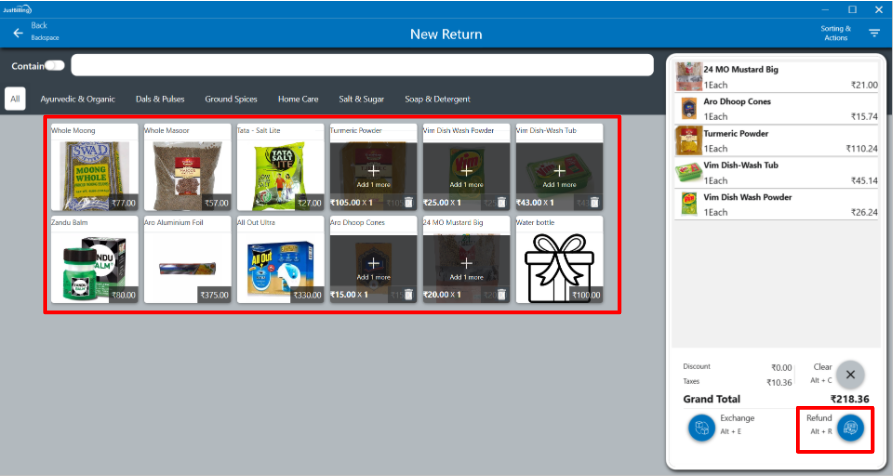Toggle the Contain search switch

point(54,66)
